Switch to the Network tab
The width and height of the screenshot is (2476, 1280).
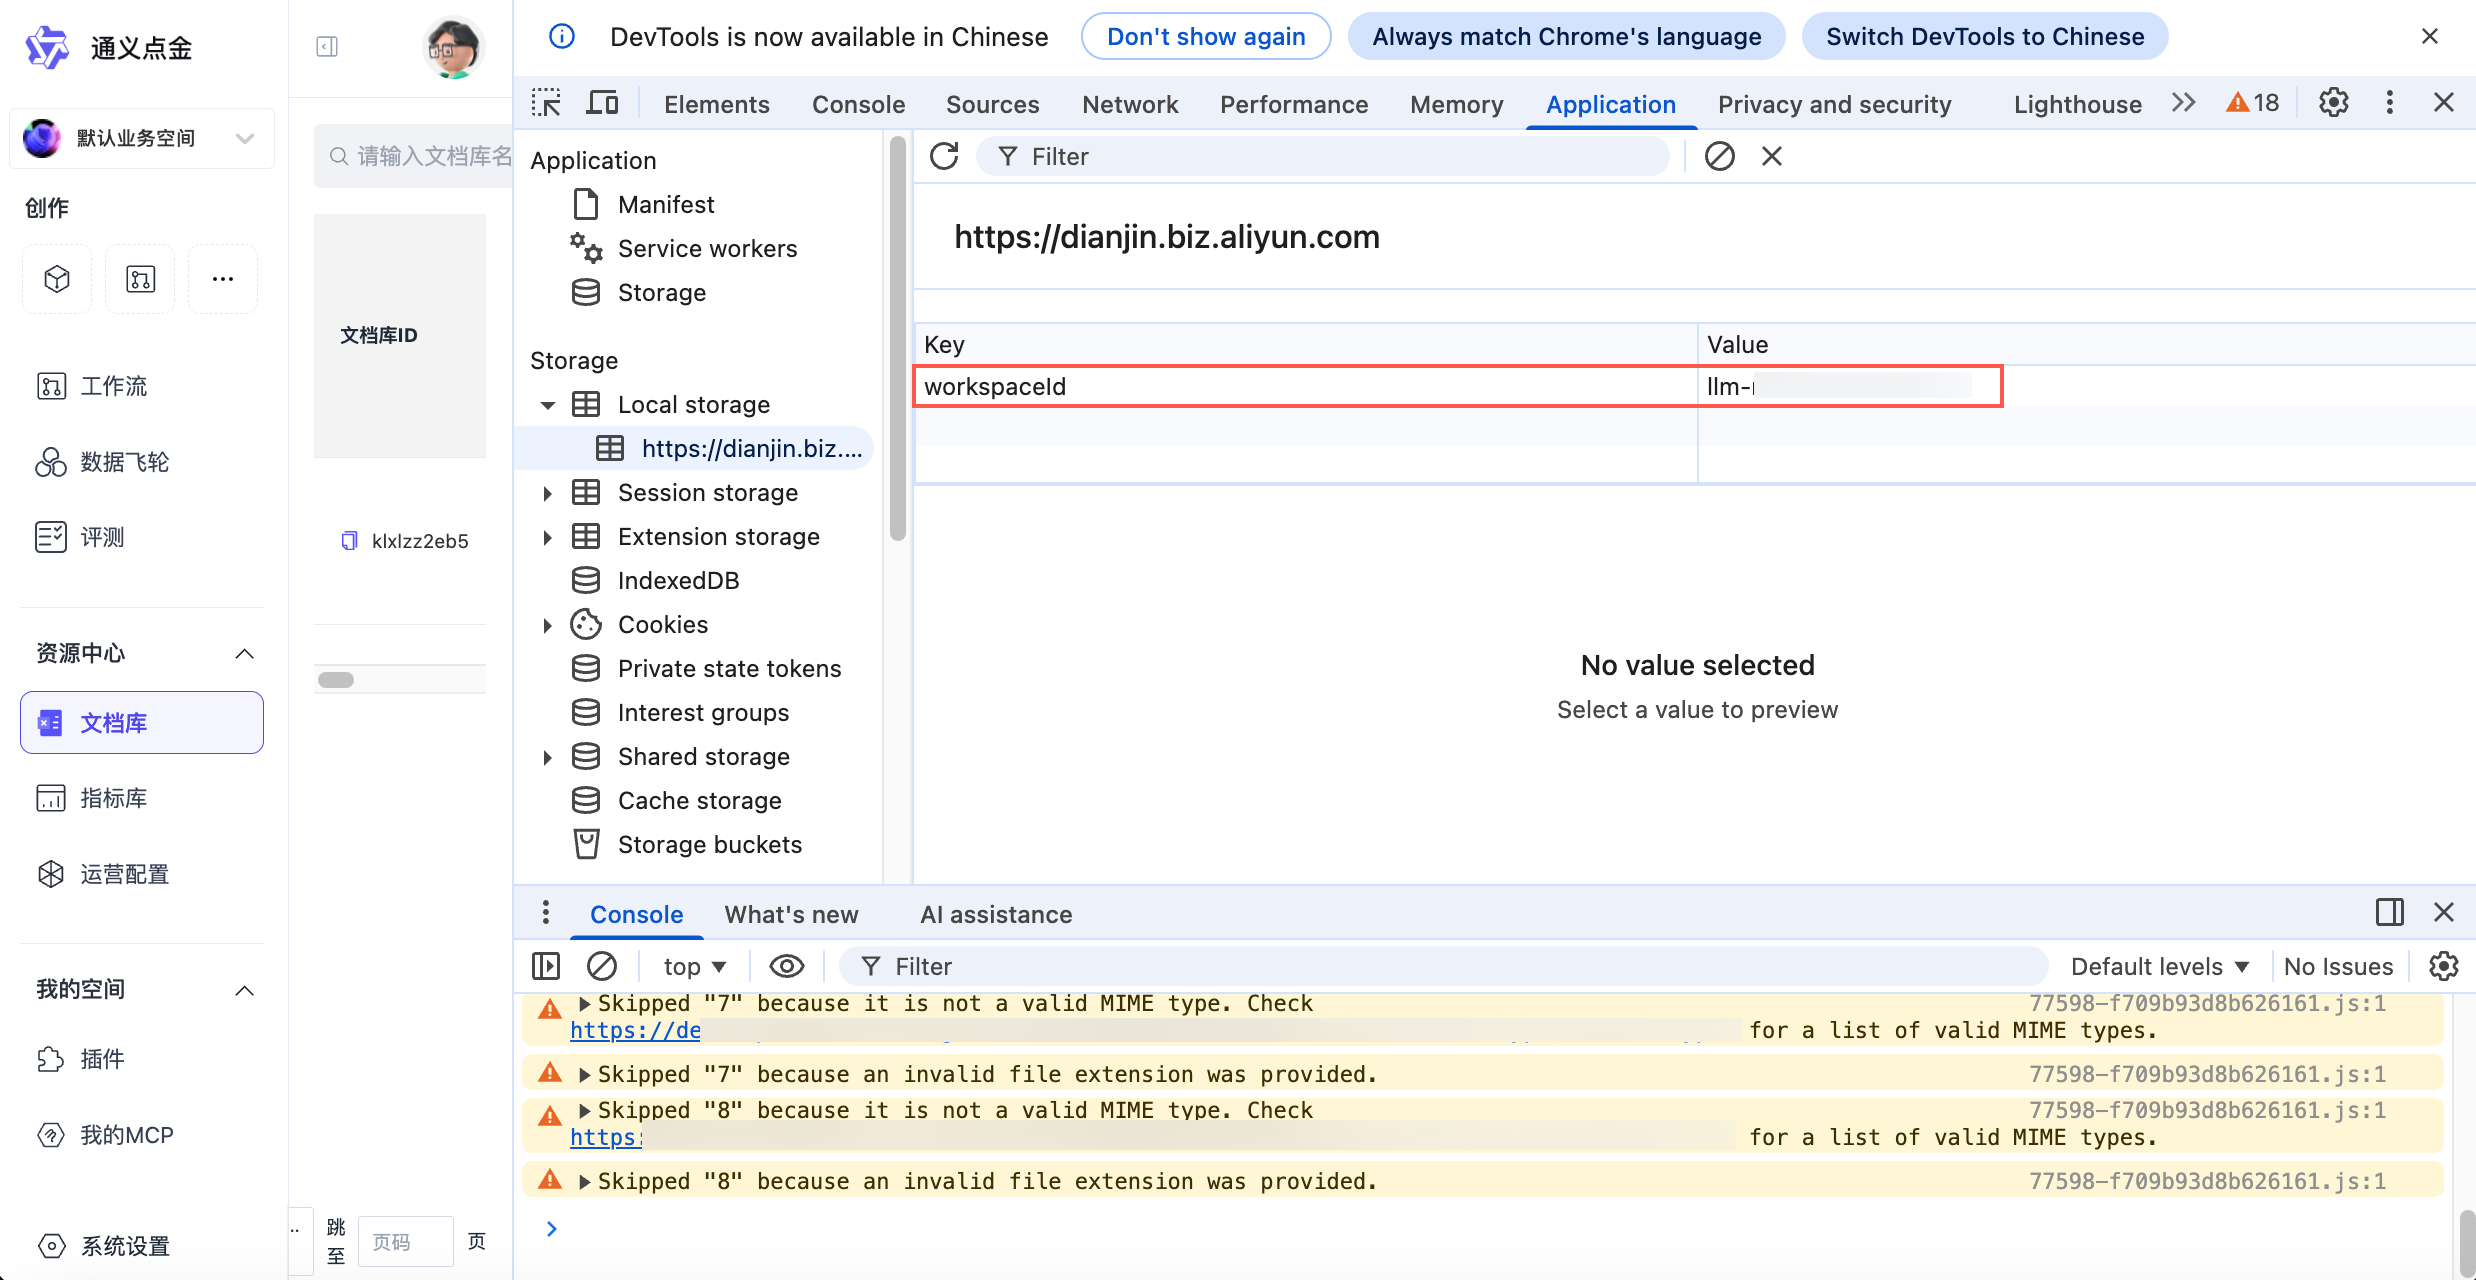[x=1129, y=104]
